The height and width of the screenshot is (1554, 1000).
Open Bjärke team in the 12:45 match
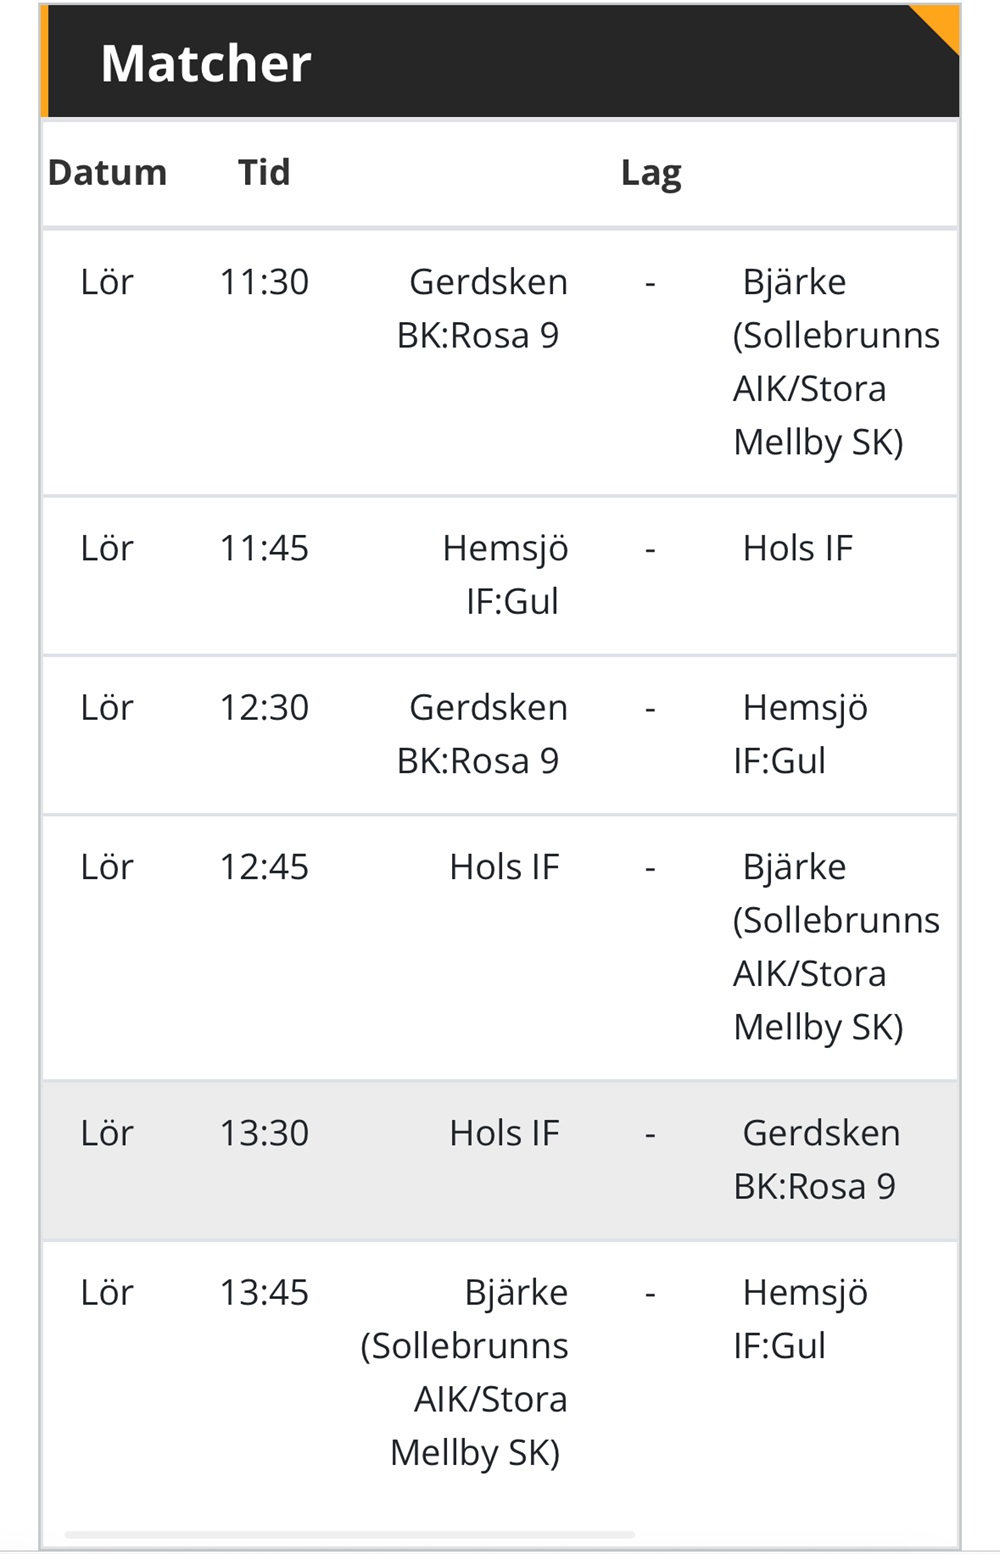pyautogui.click(x=835, y=946)
